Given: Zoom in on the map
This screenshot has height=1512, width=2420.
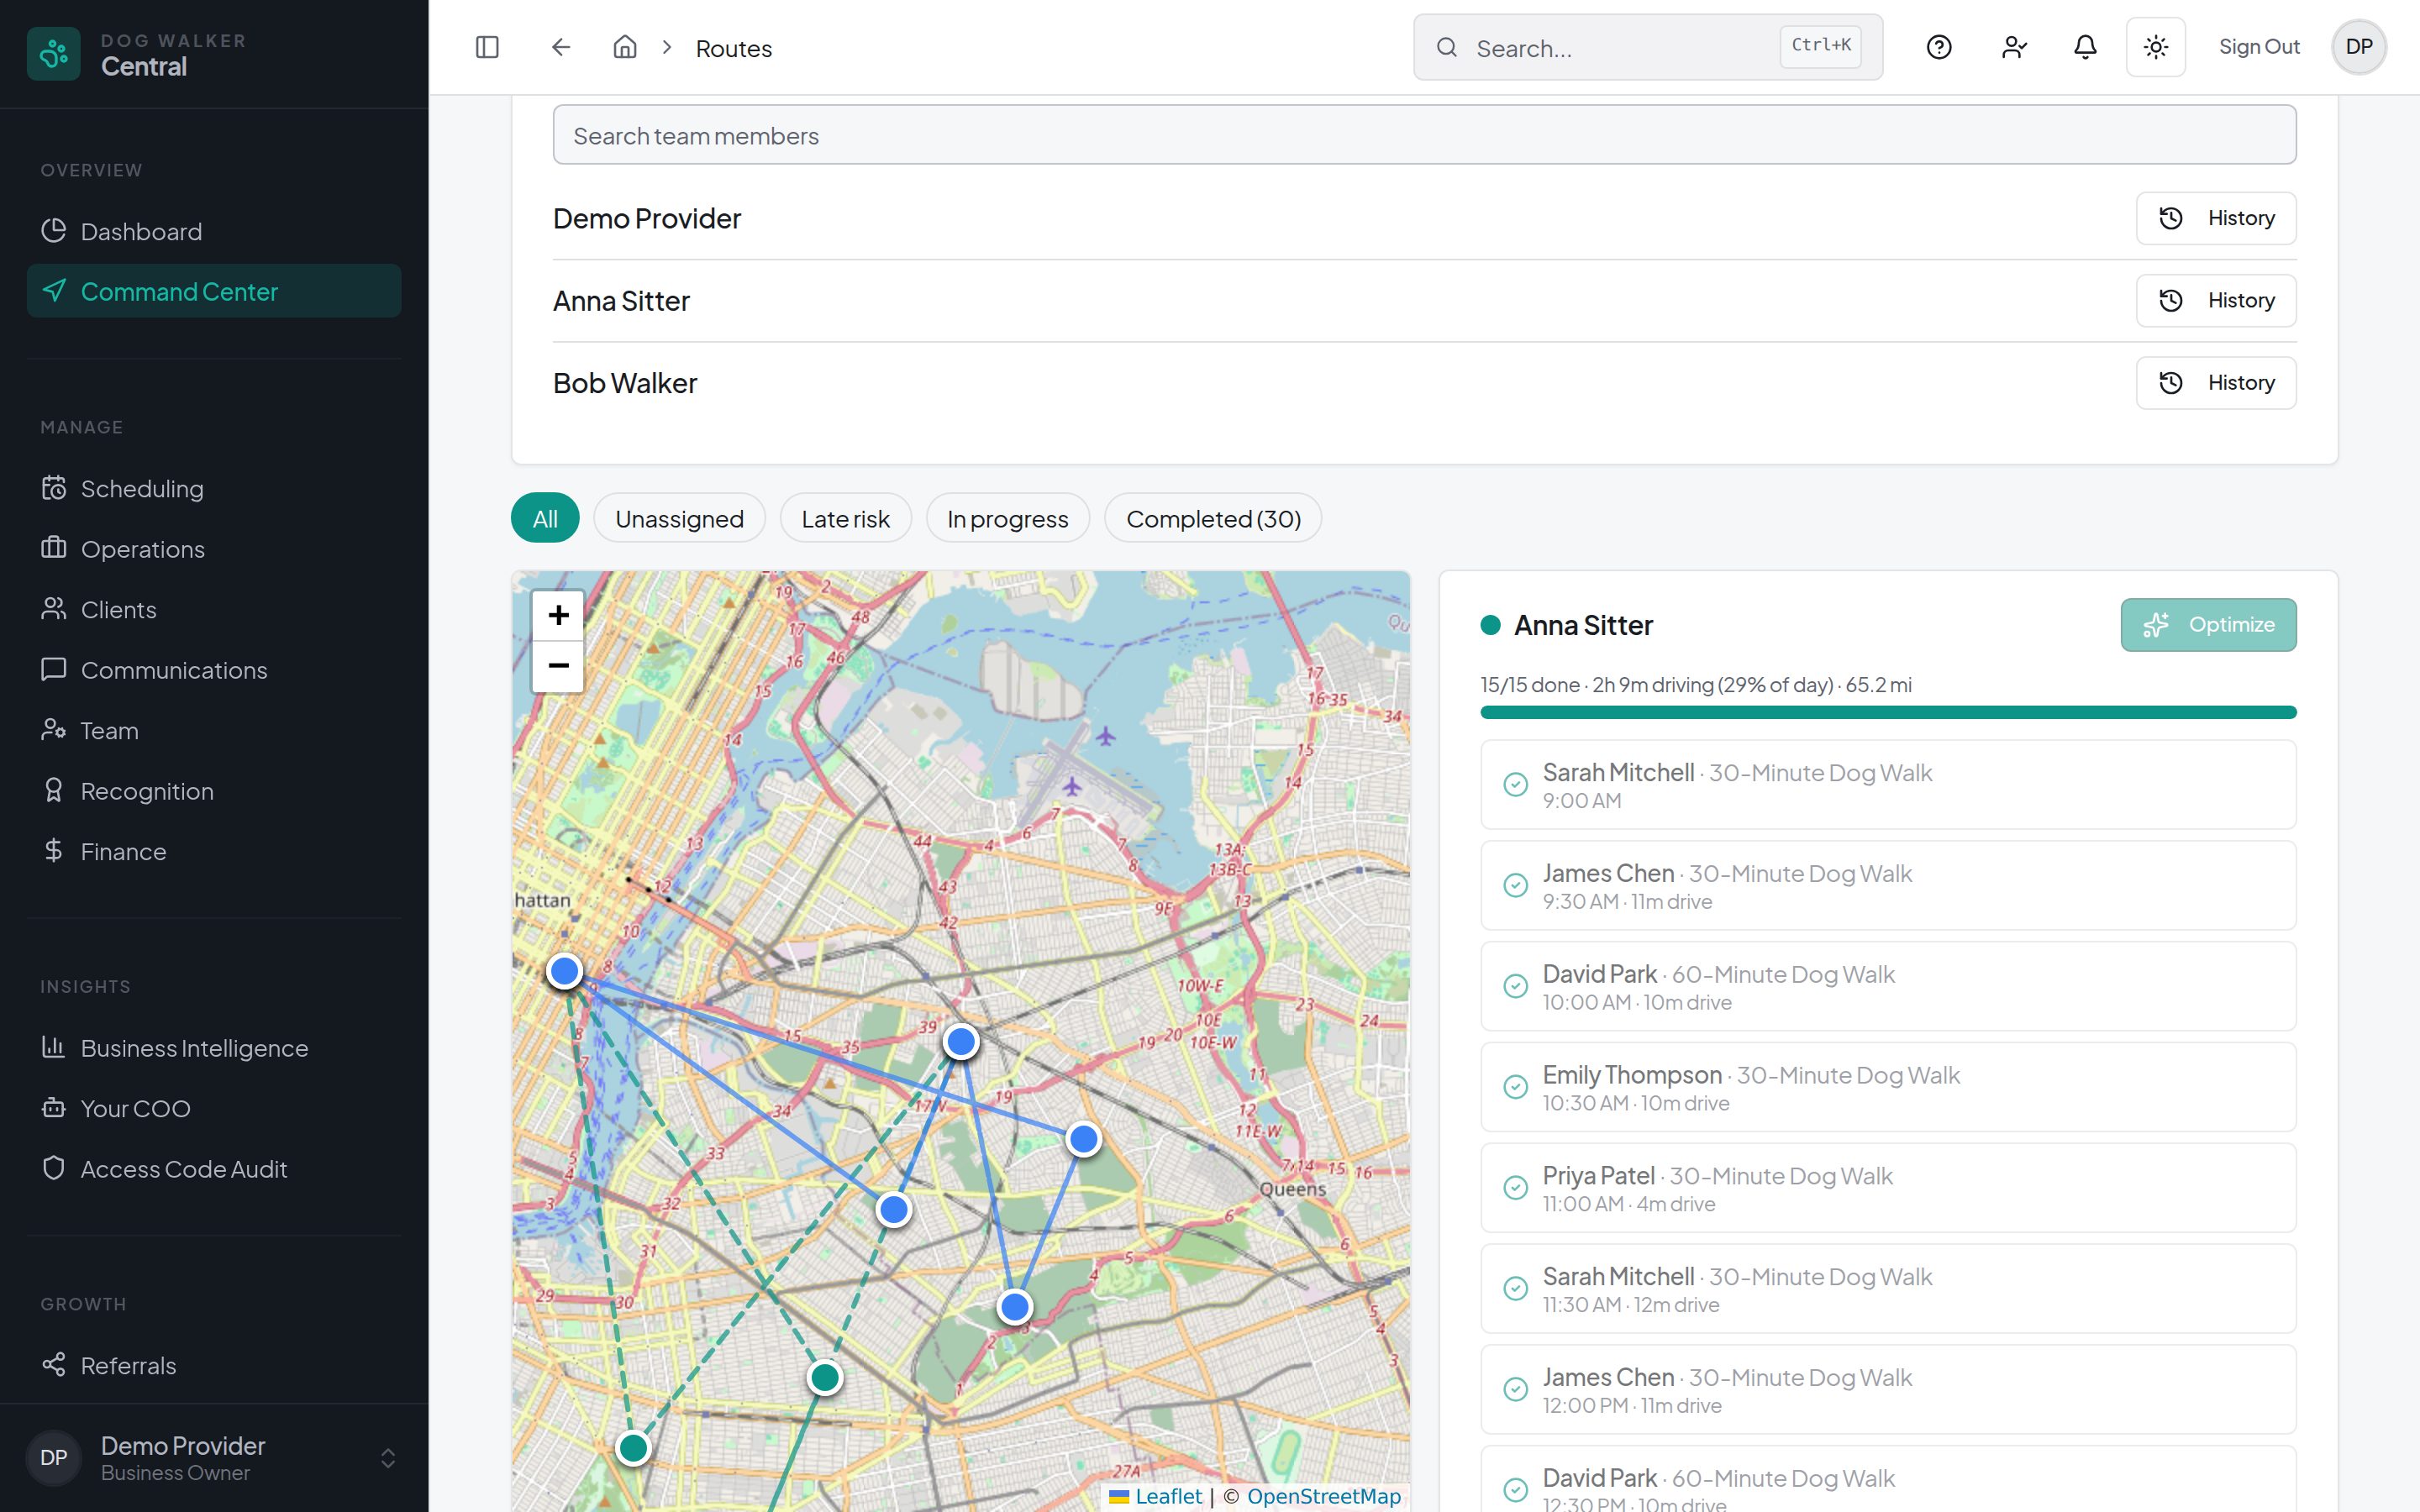Looking at the screenshot, I should (558, 615).
